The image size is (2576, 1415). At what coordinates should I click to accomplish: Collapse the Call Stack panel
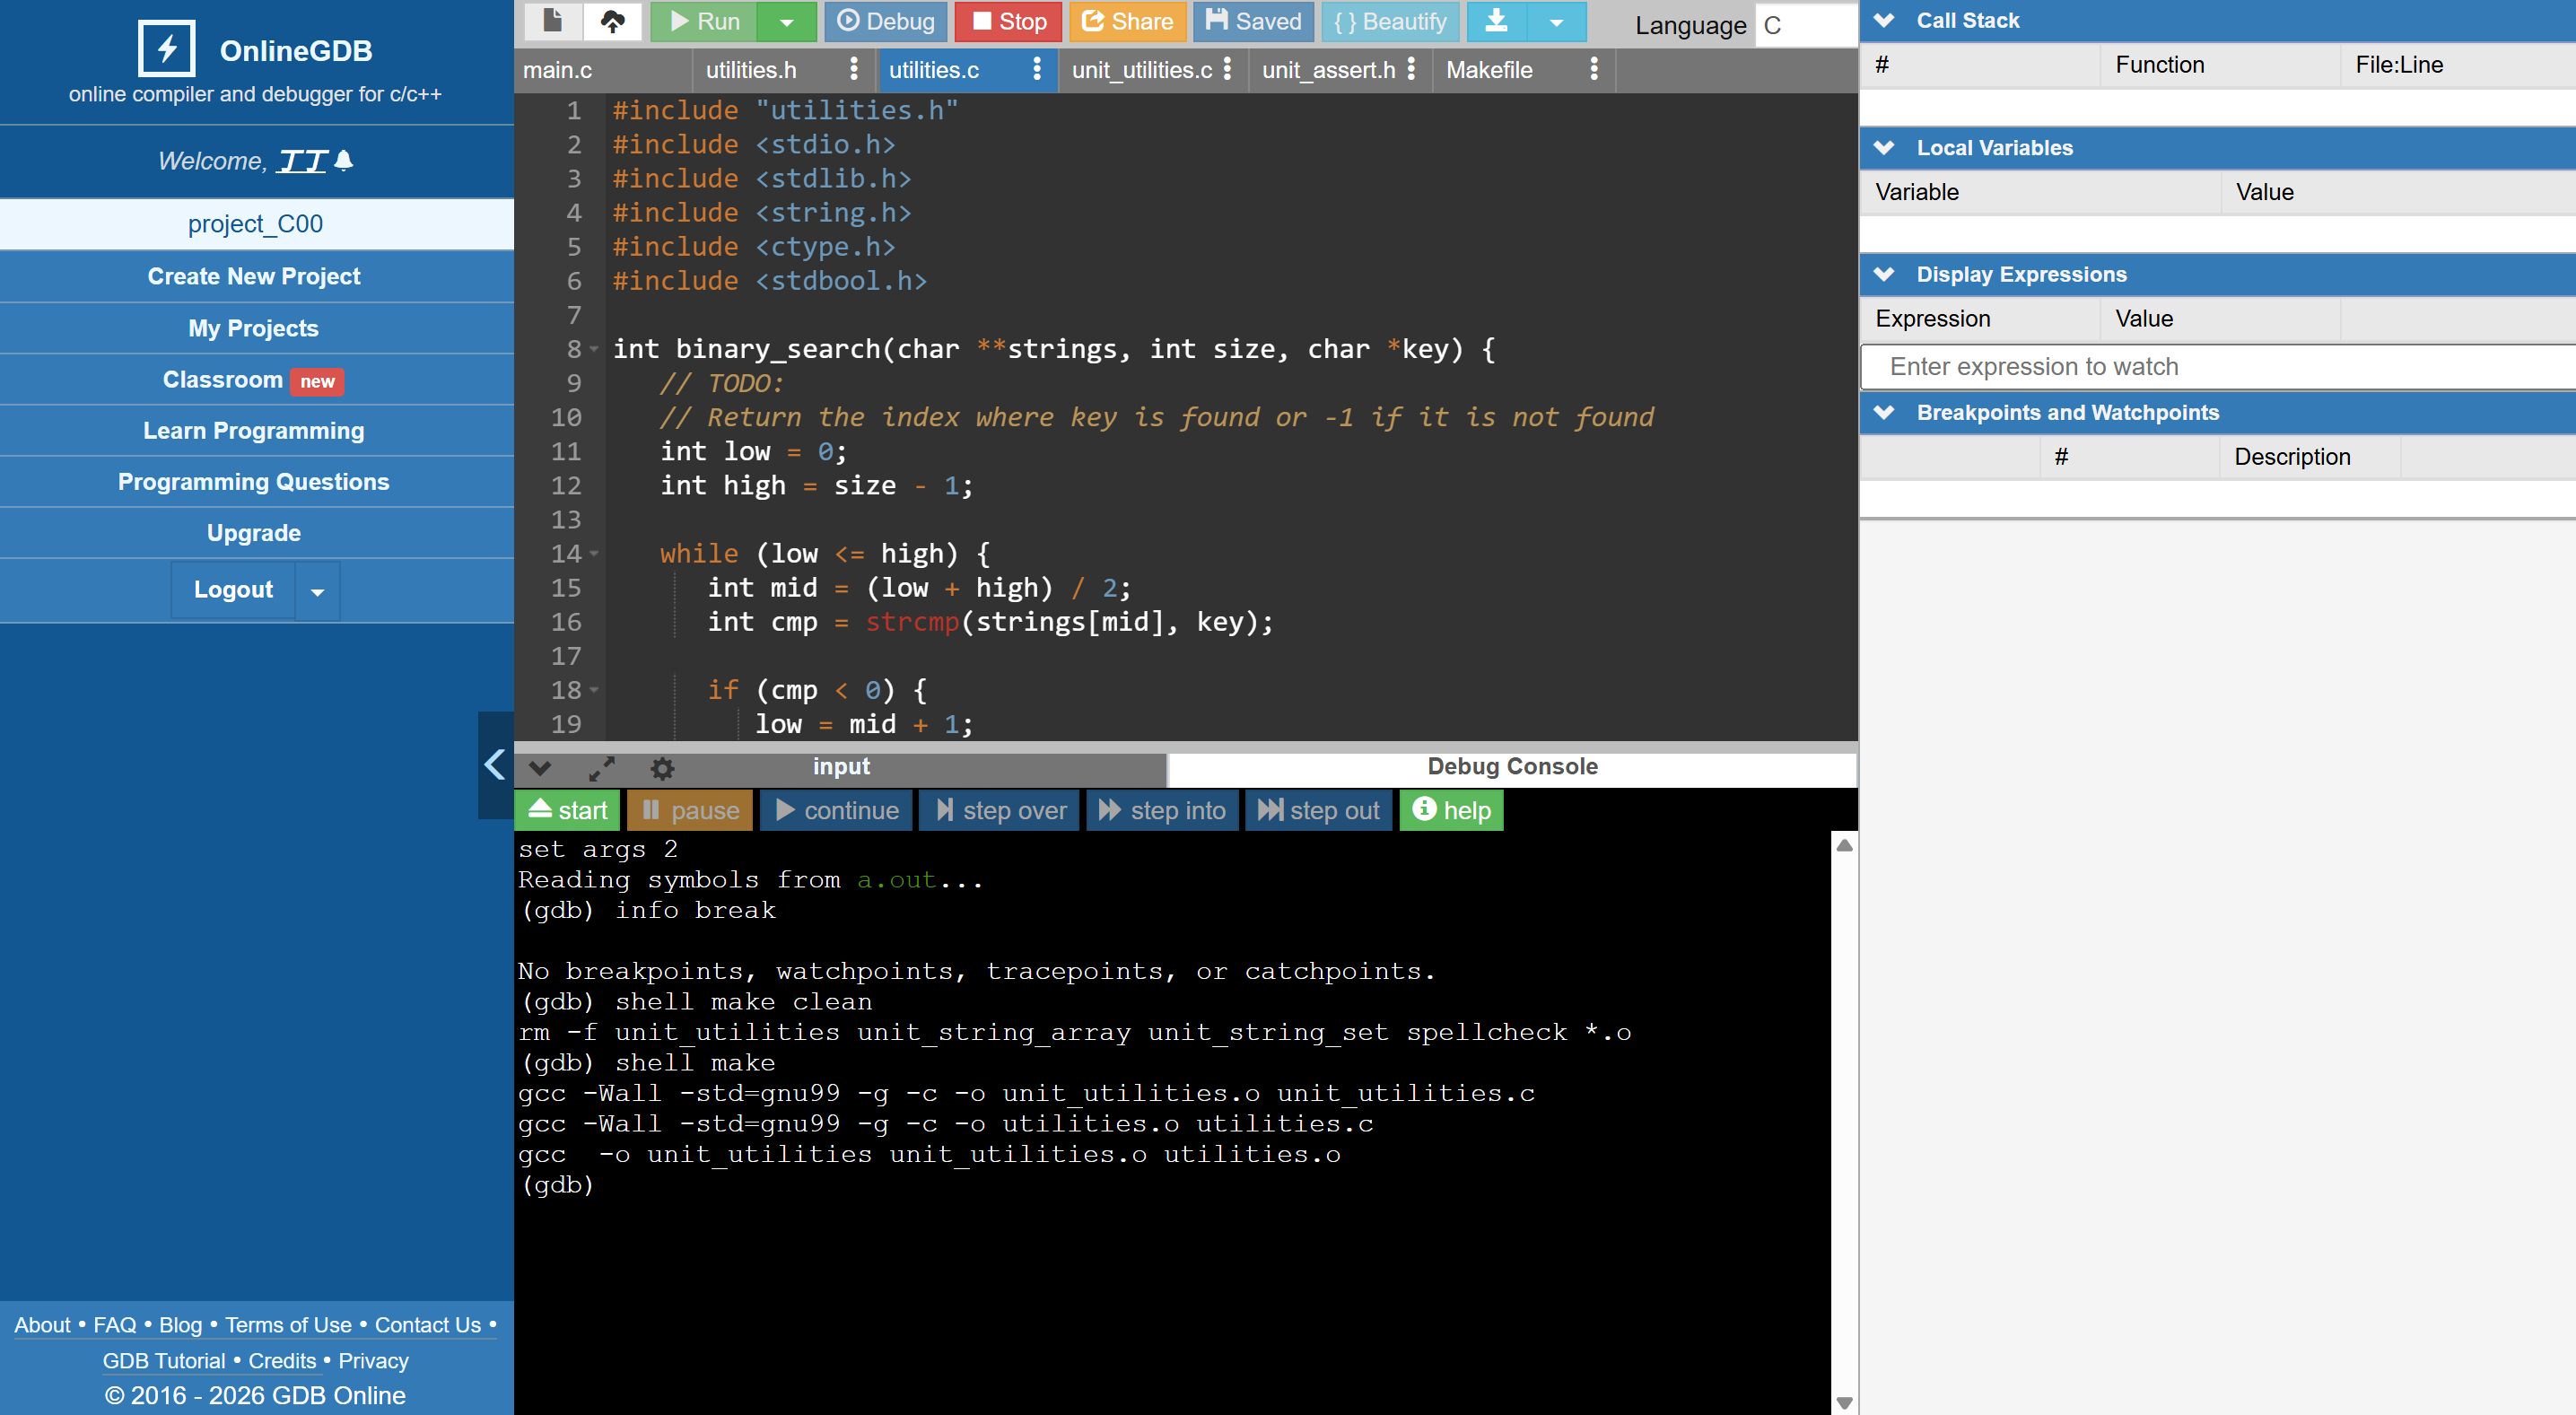pos(1884,21)
